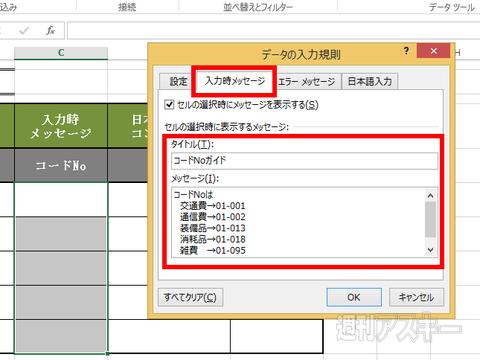Click the formula bar input area
Screen dimensions: 480x360
tap(273, 31)
